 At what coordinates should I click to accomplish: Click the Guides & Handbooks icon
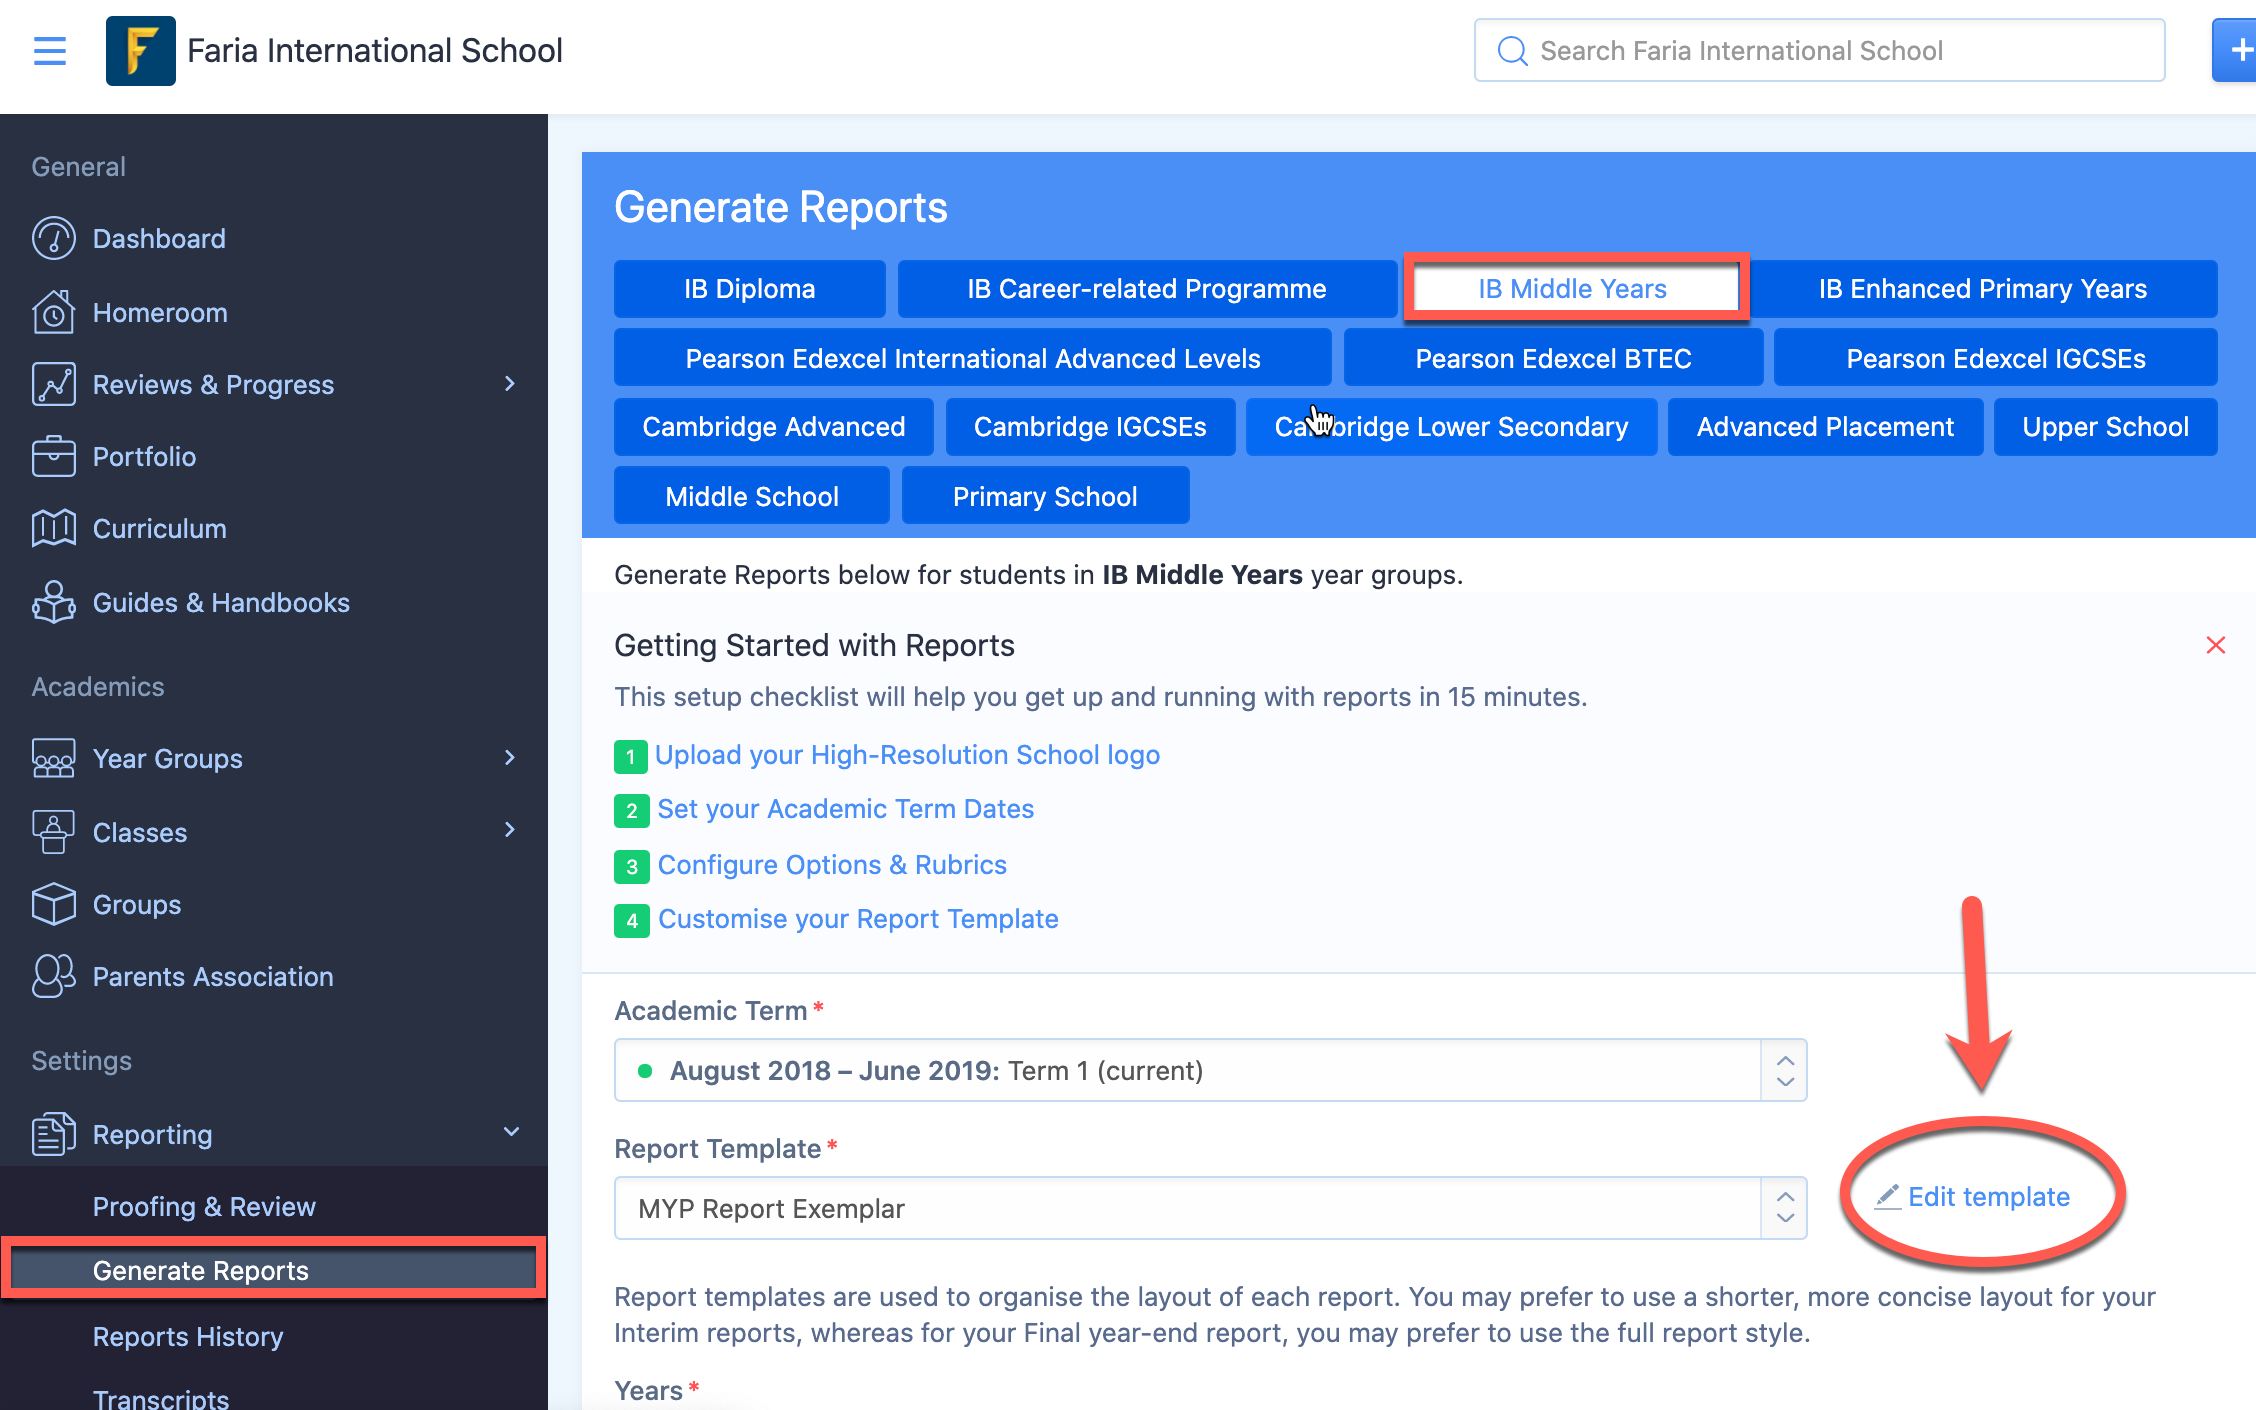coord(54,602)
